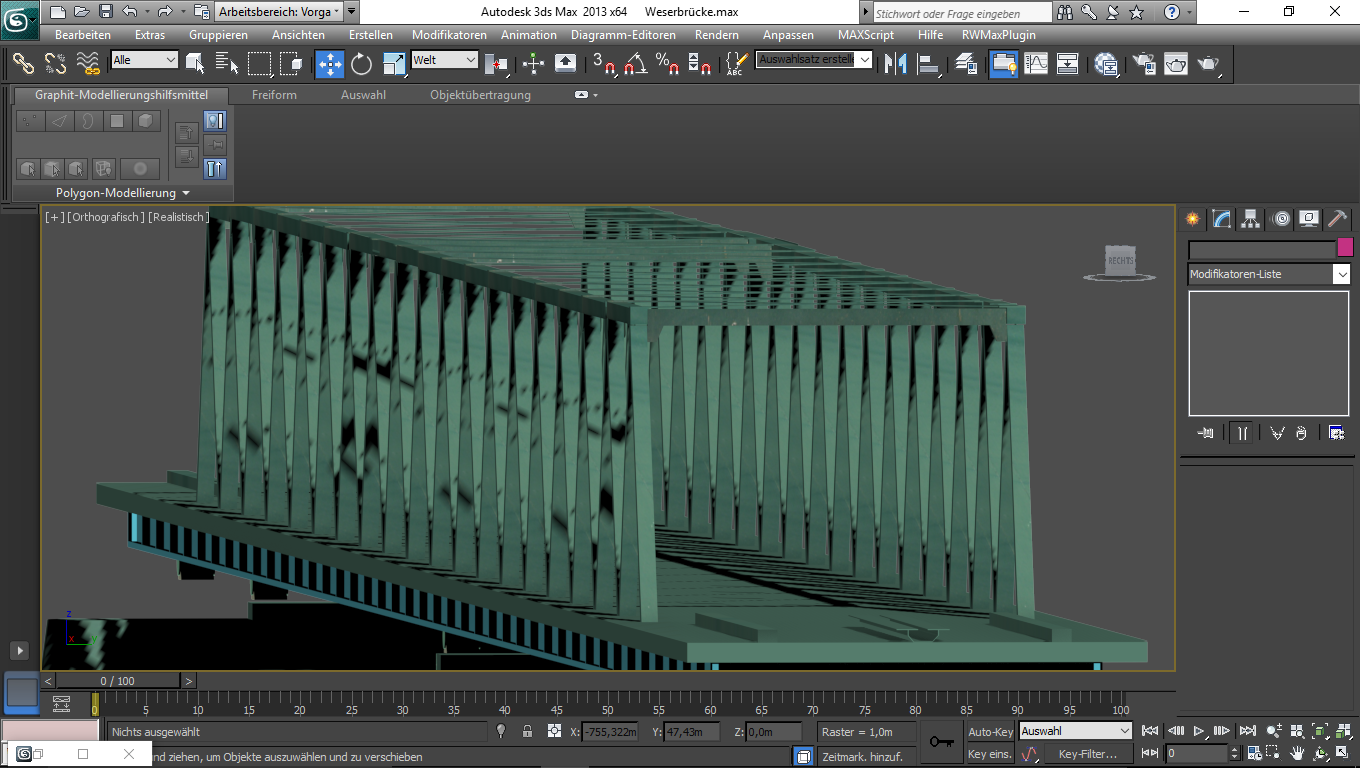The width and height of the screenshot is (1360, 768).
Task: Open the Rendern menu
Action: pos(716,35)
